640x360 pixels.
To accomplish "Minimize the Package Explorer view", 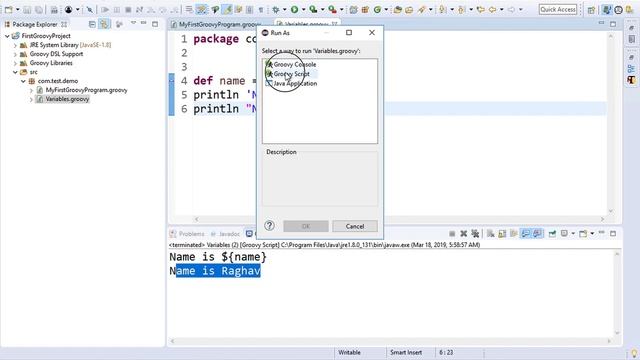I will click(144, 23).
